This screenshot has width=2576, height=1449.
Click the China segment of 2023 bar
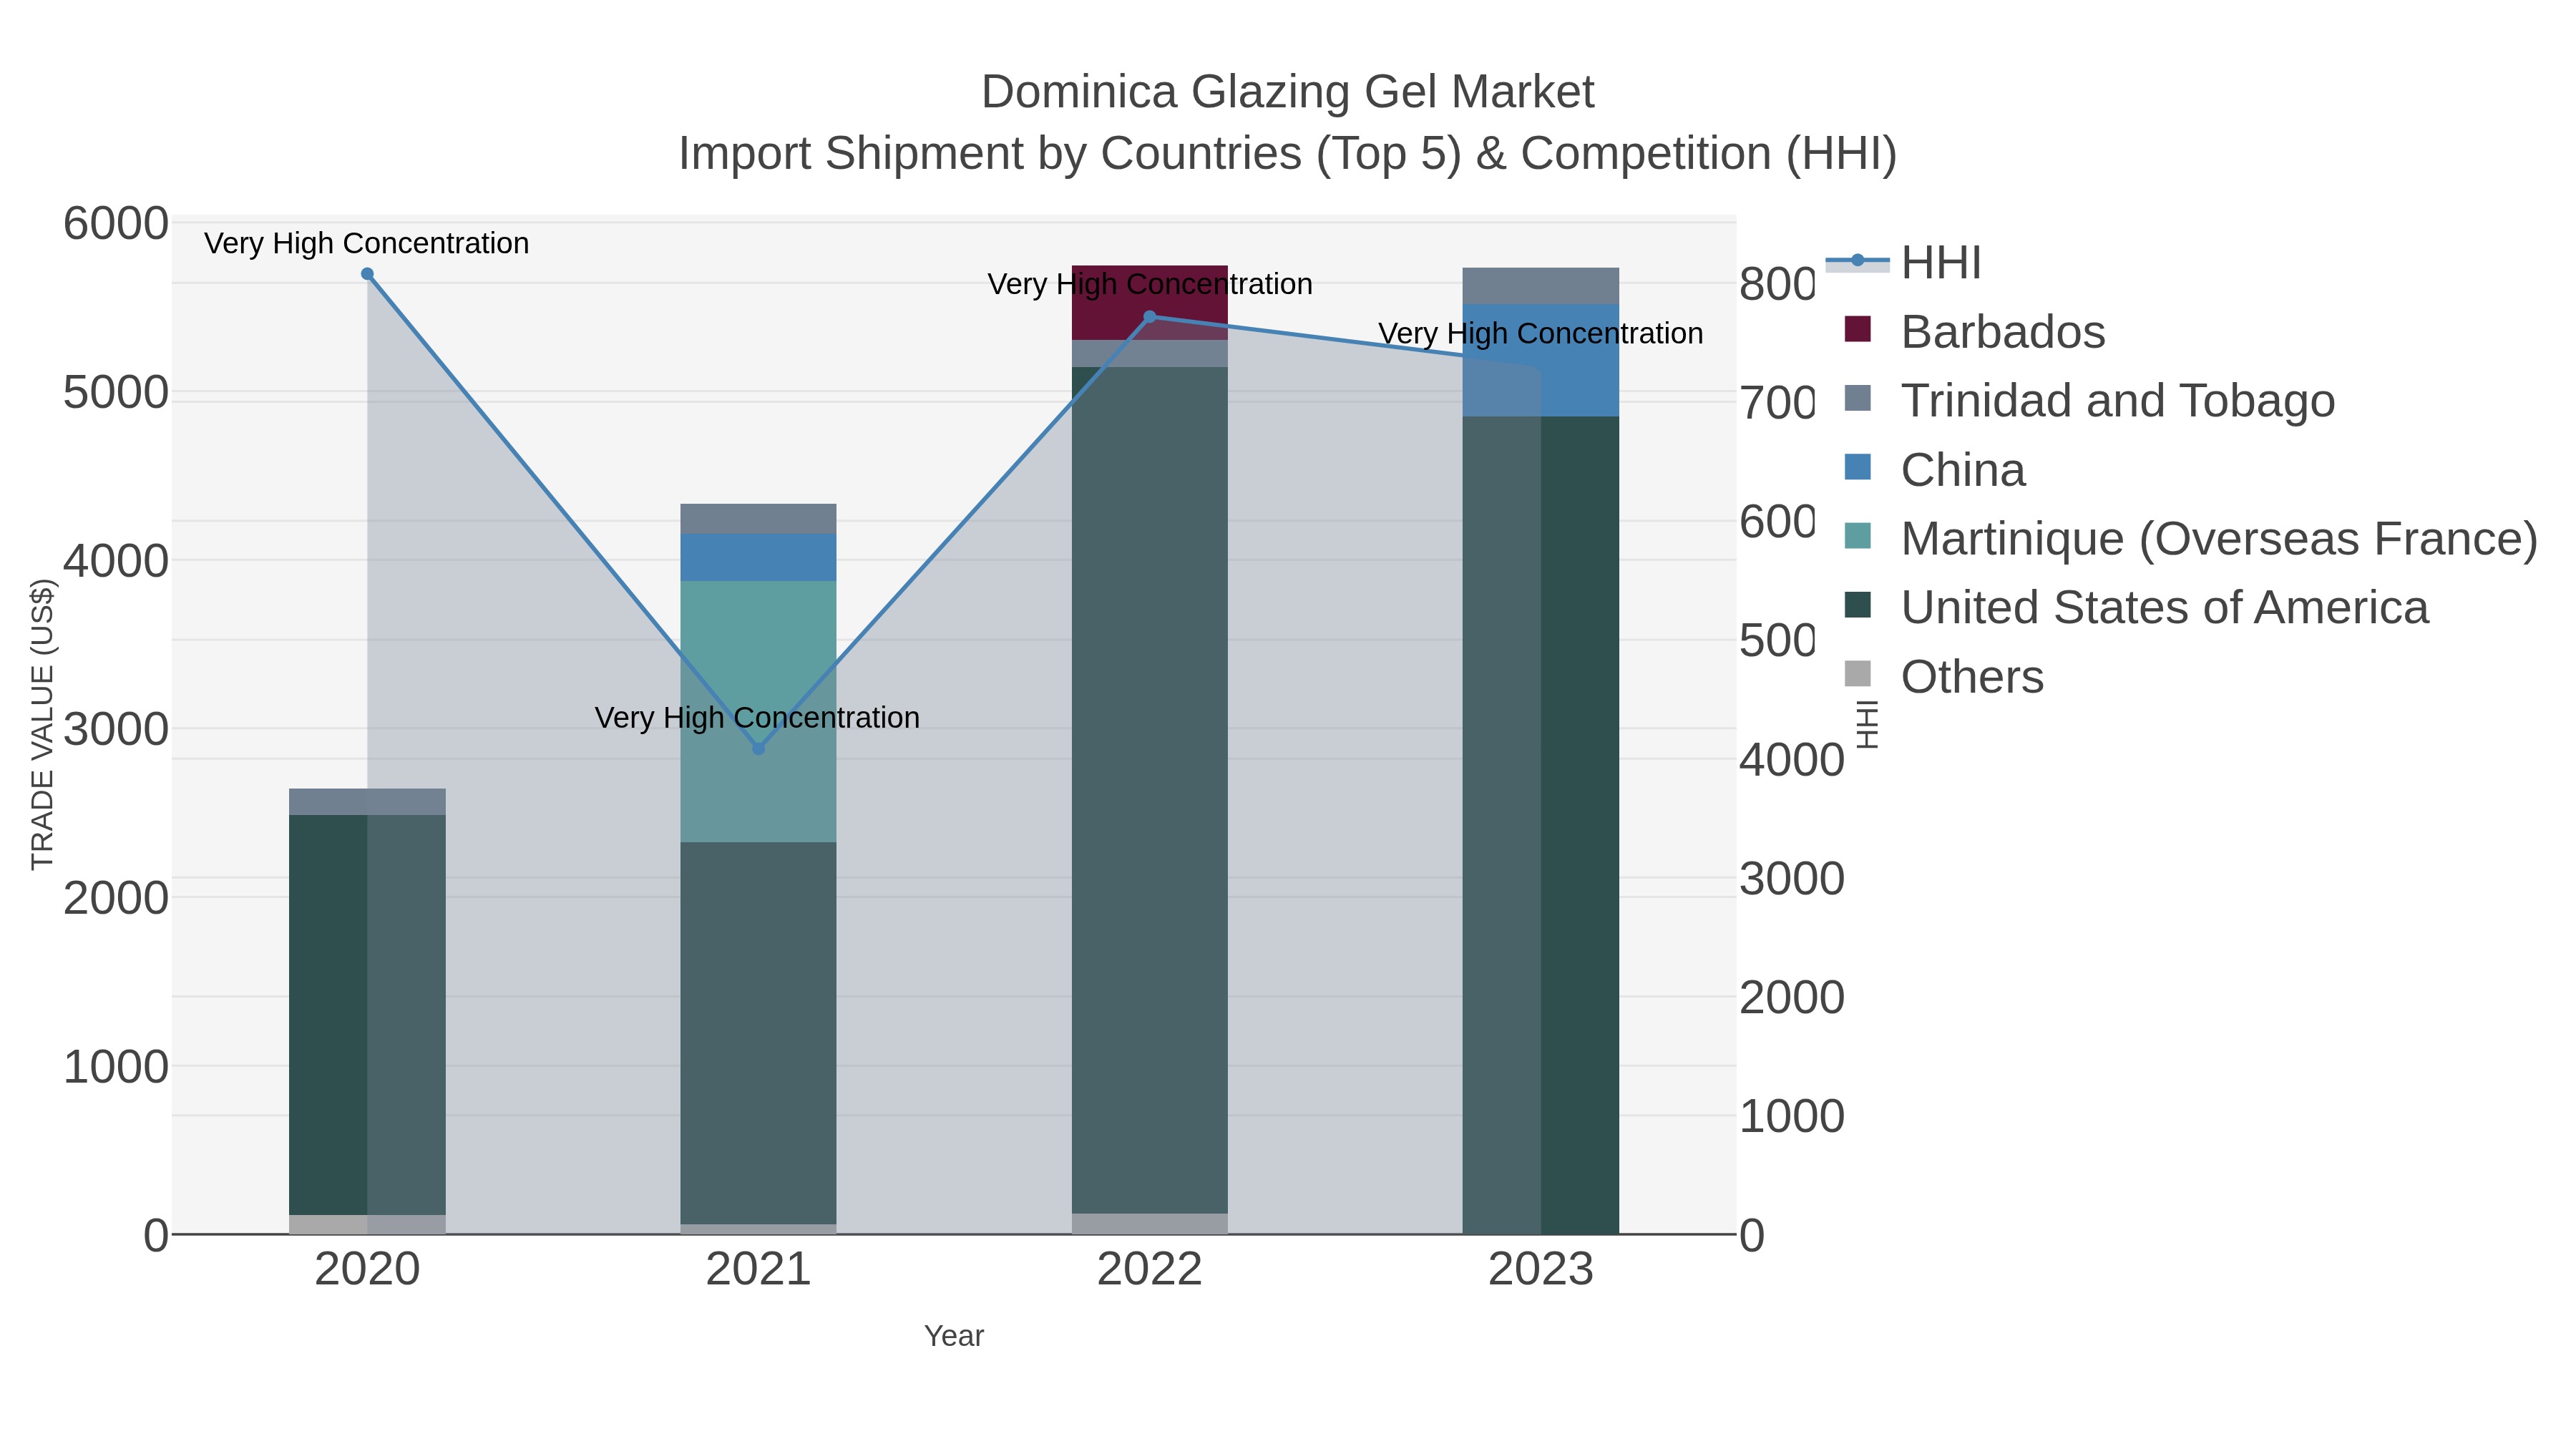tap(1541, 360)
